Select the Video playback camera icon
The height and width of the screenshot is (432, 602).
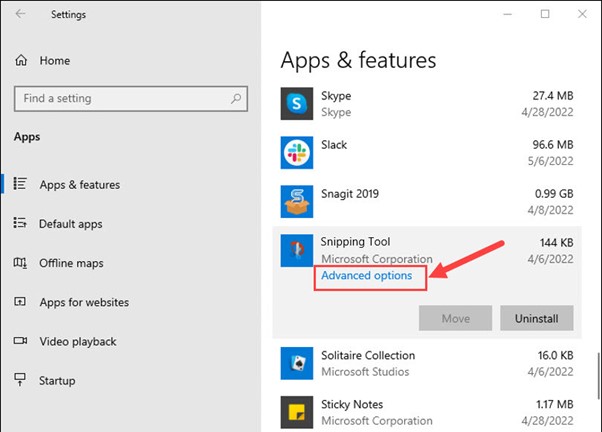coord(20,341)
